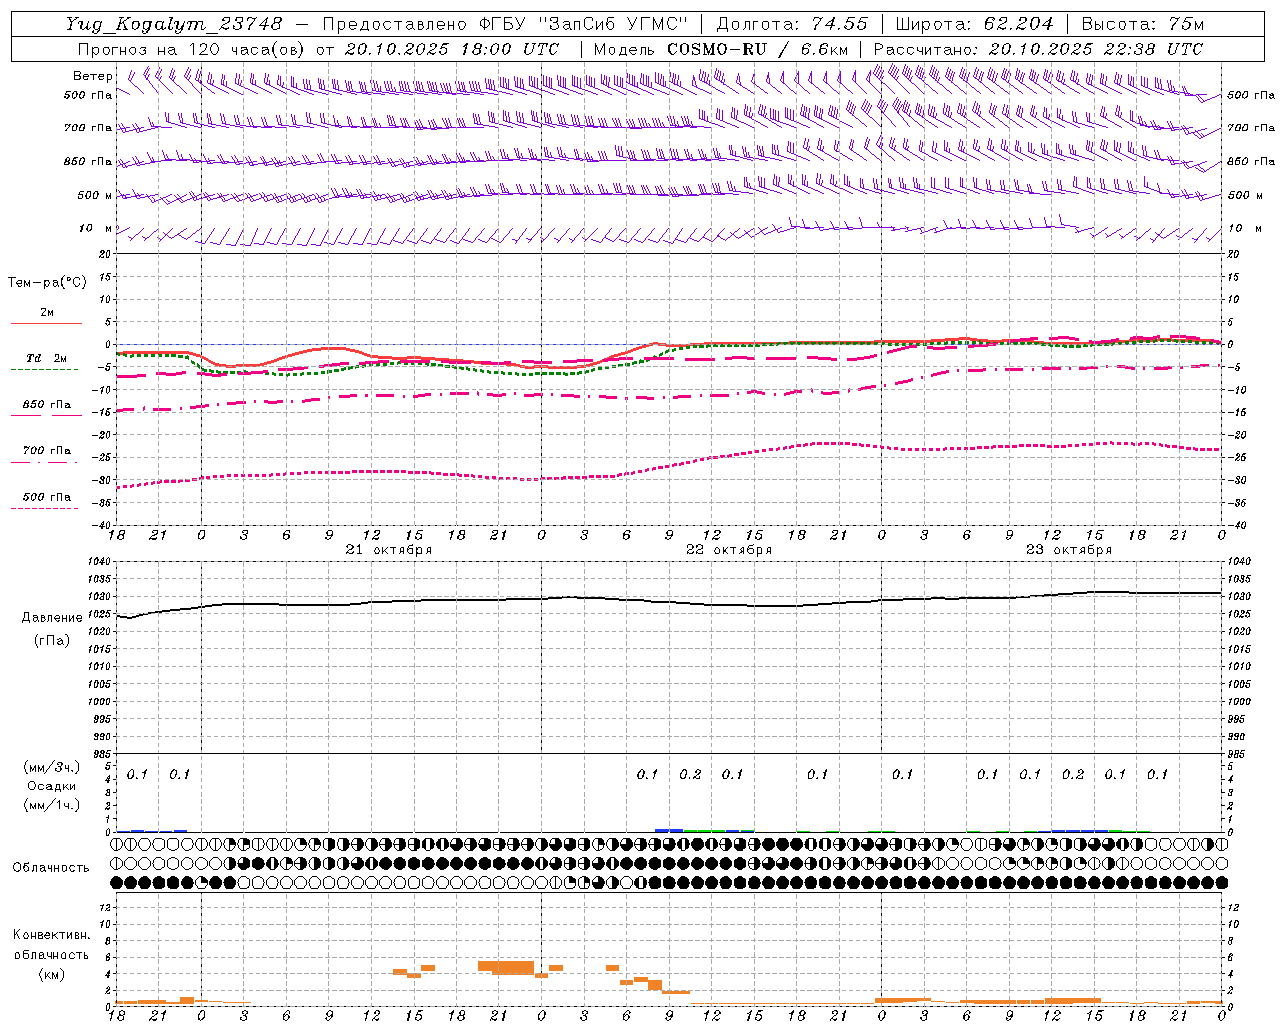Click the 20 value on right temperature axis
1280x1024 pixels.
(x=1234, y=254)
